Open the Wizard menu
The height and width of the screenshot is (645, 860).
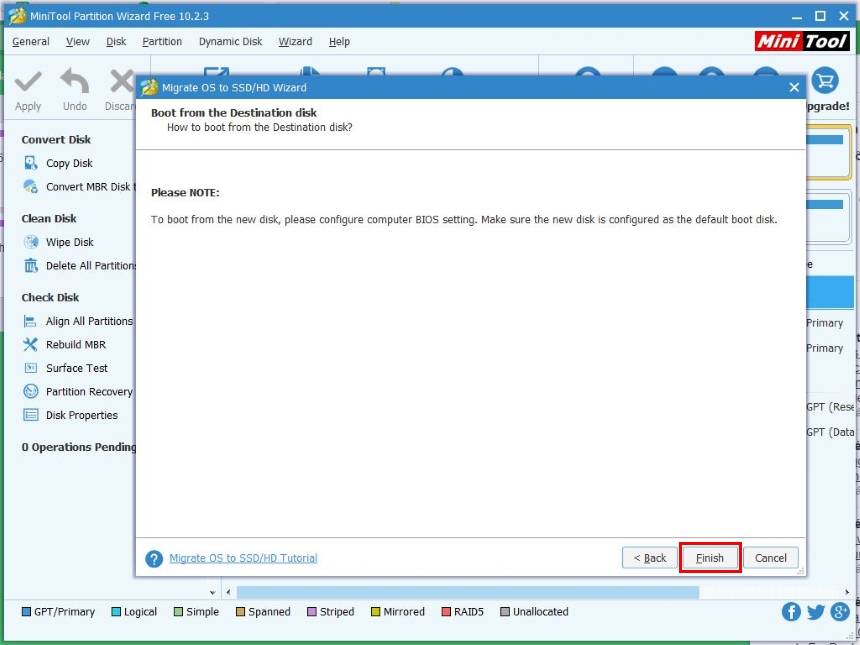[x=295, y=42]
